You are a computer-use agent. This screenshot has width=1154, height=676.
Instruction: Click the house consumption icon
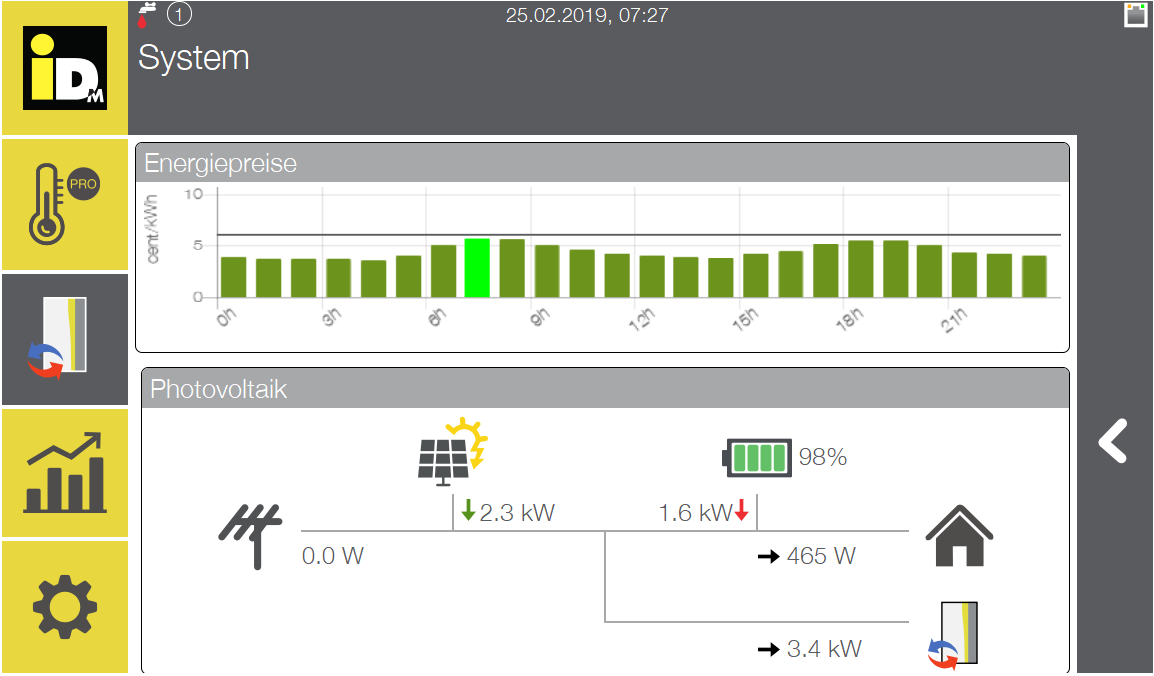[959, 536]
